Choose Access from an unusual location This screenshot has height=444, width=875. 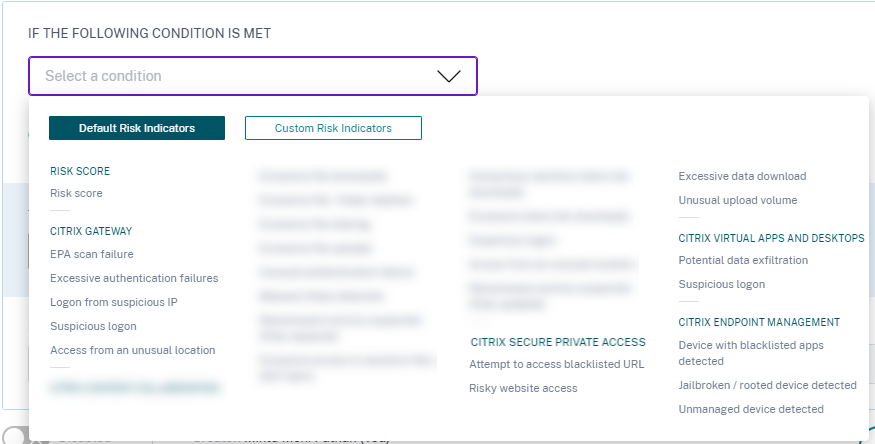(132, 350)
